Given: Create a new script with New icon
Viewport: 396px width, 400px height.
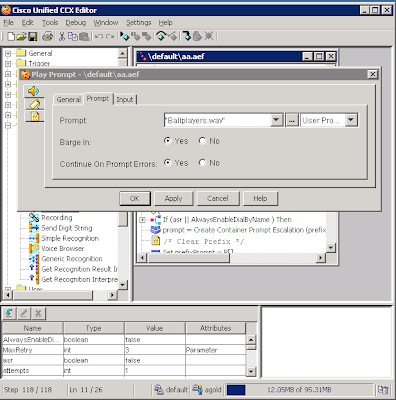Looking at the screenshot, I should pyautogui.click(x=11, y=36).
